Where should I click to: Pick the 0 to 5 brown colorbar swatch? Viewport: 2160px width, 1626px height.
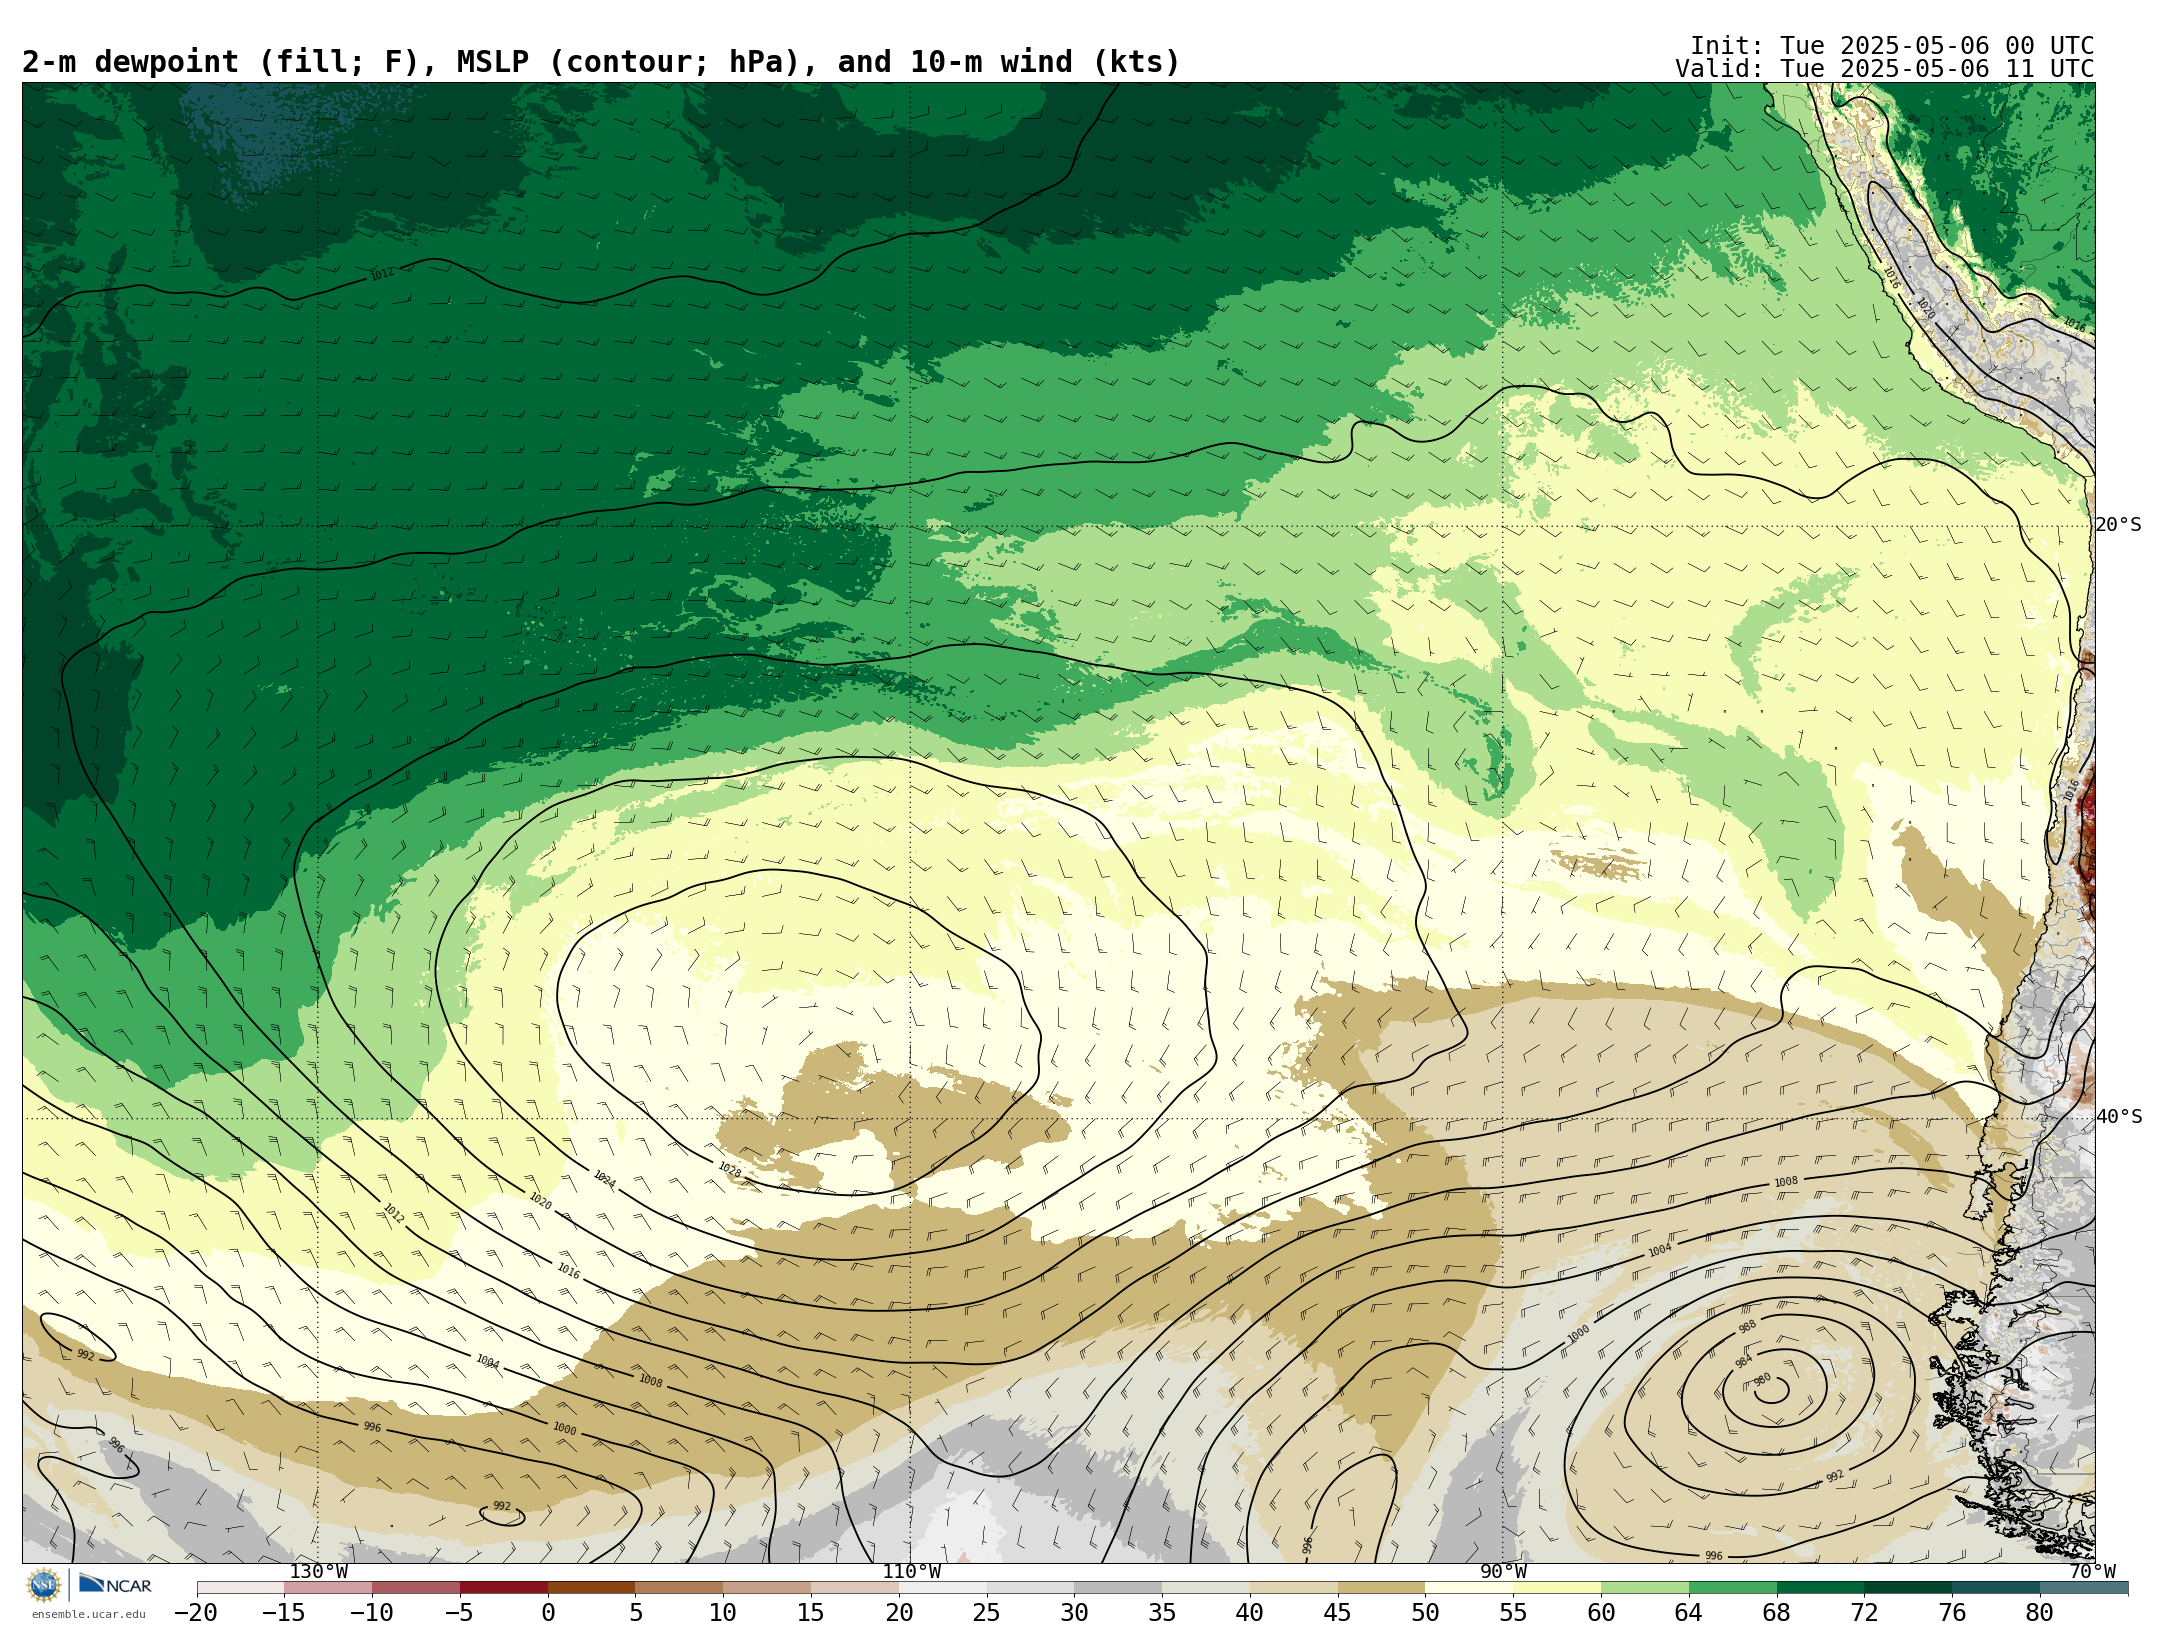(x=591, y=1588)
